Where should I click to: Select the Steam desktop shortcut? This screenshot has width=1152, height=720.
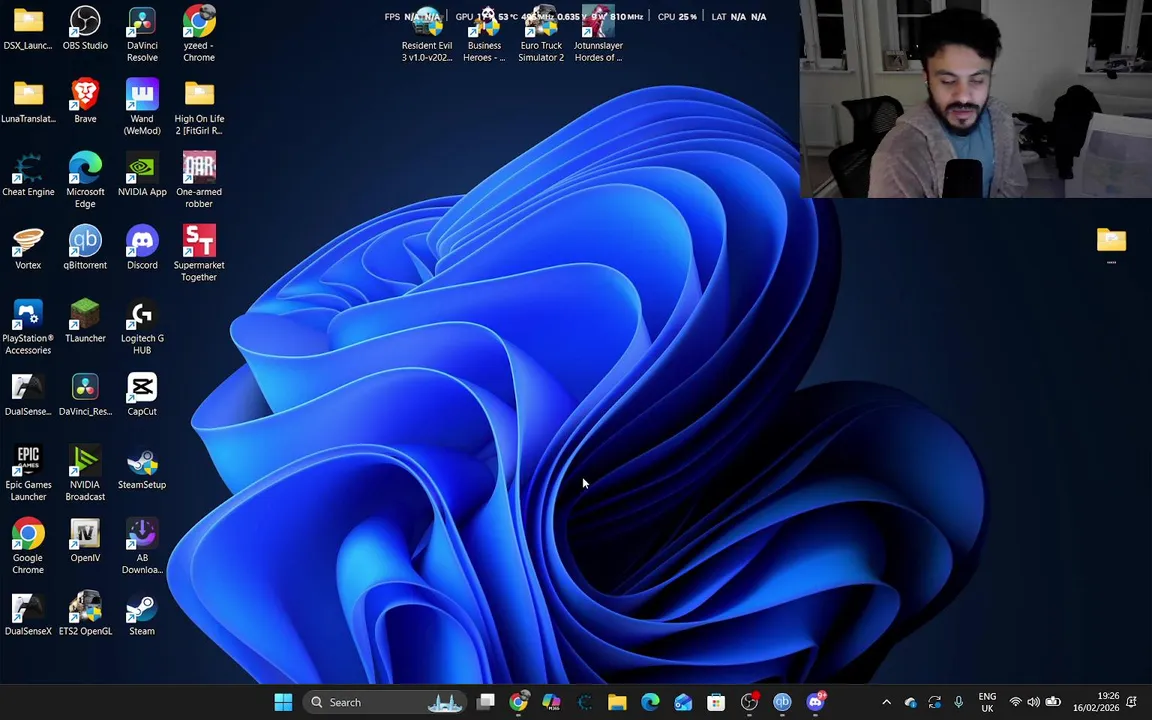(x=142, y=616)
